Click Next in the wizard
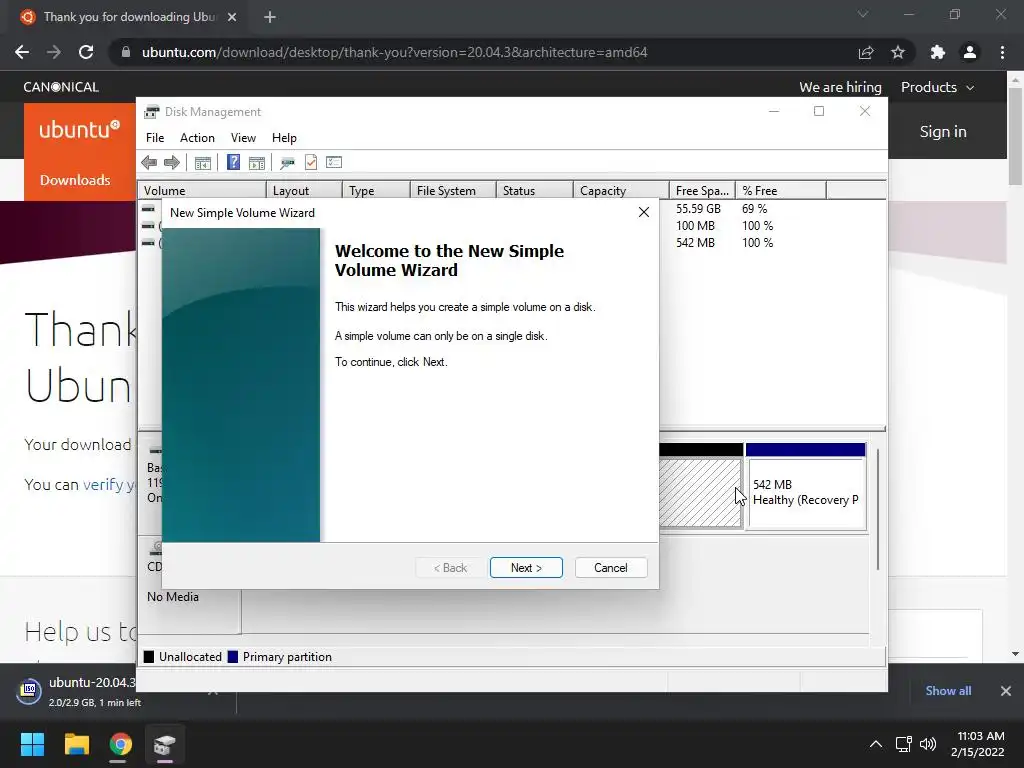 tap(526, 568)
